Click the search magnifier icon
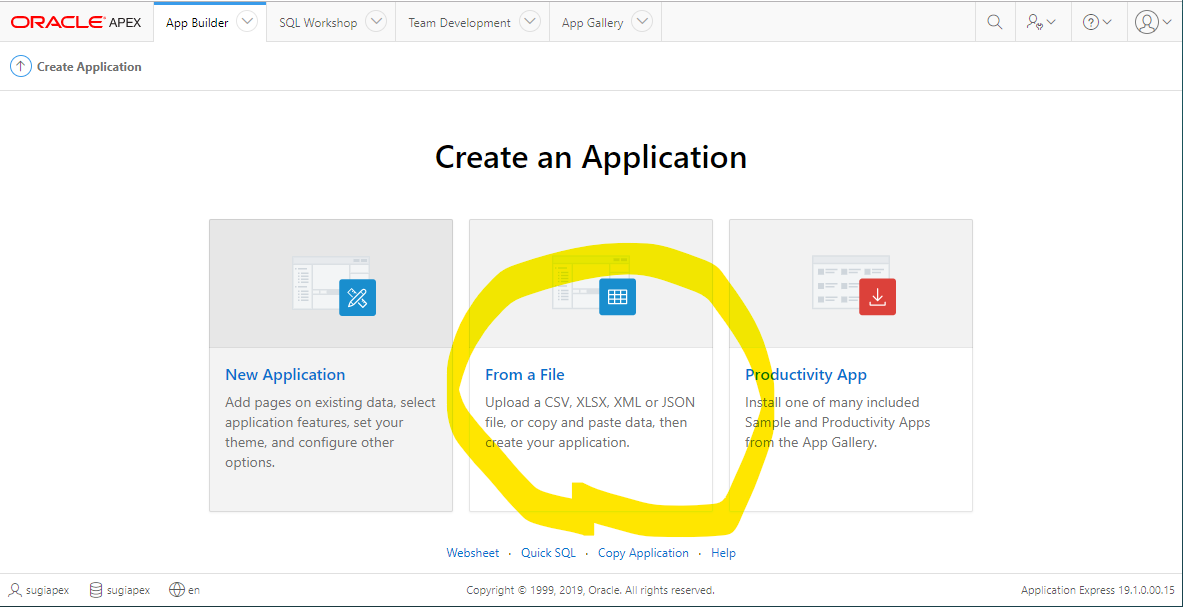Image resolution: width=1183 pixels, height=607 pixels. click(995, 22)
